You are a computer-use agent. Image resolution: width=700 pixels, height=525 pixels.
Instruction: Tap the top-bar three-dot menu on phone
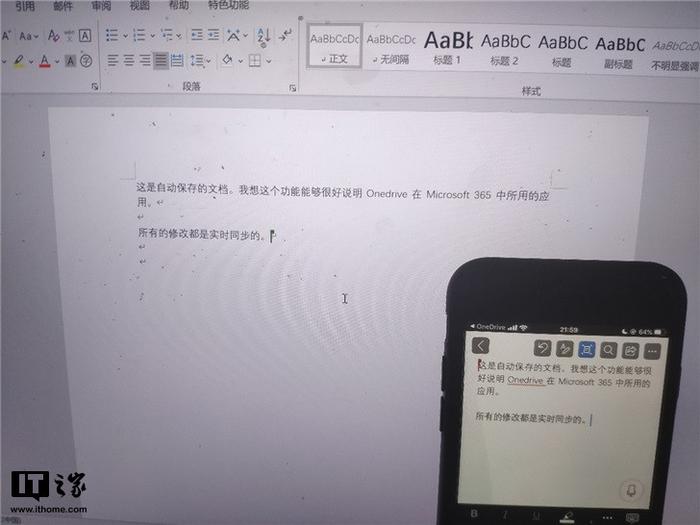pos(652,352)
